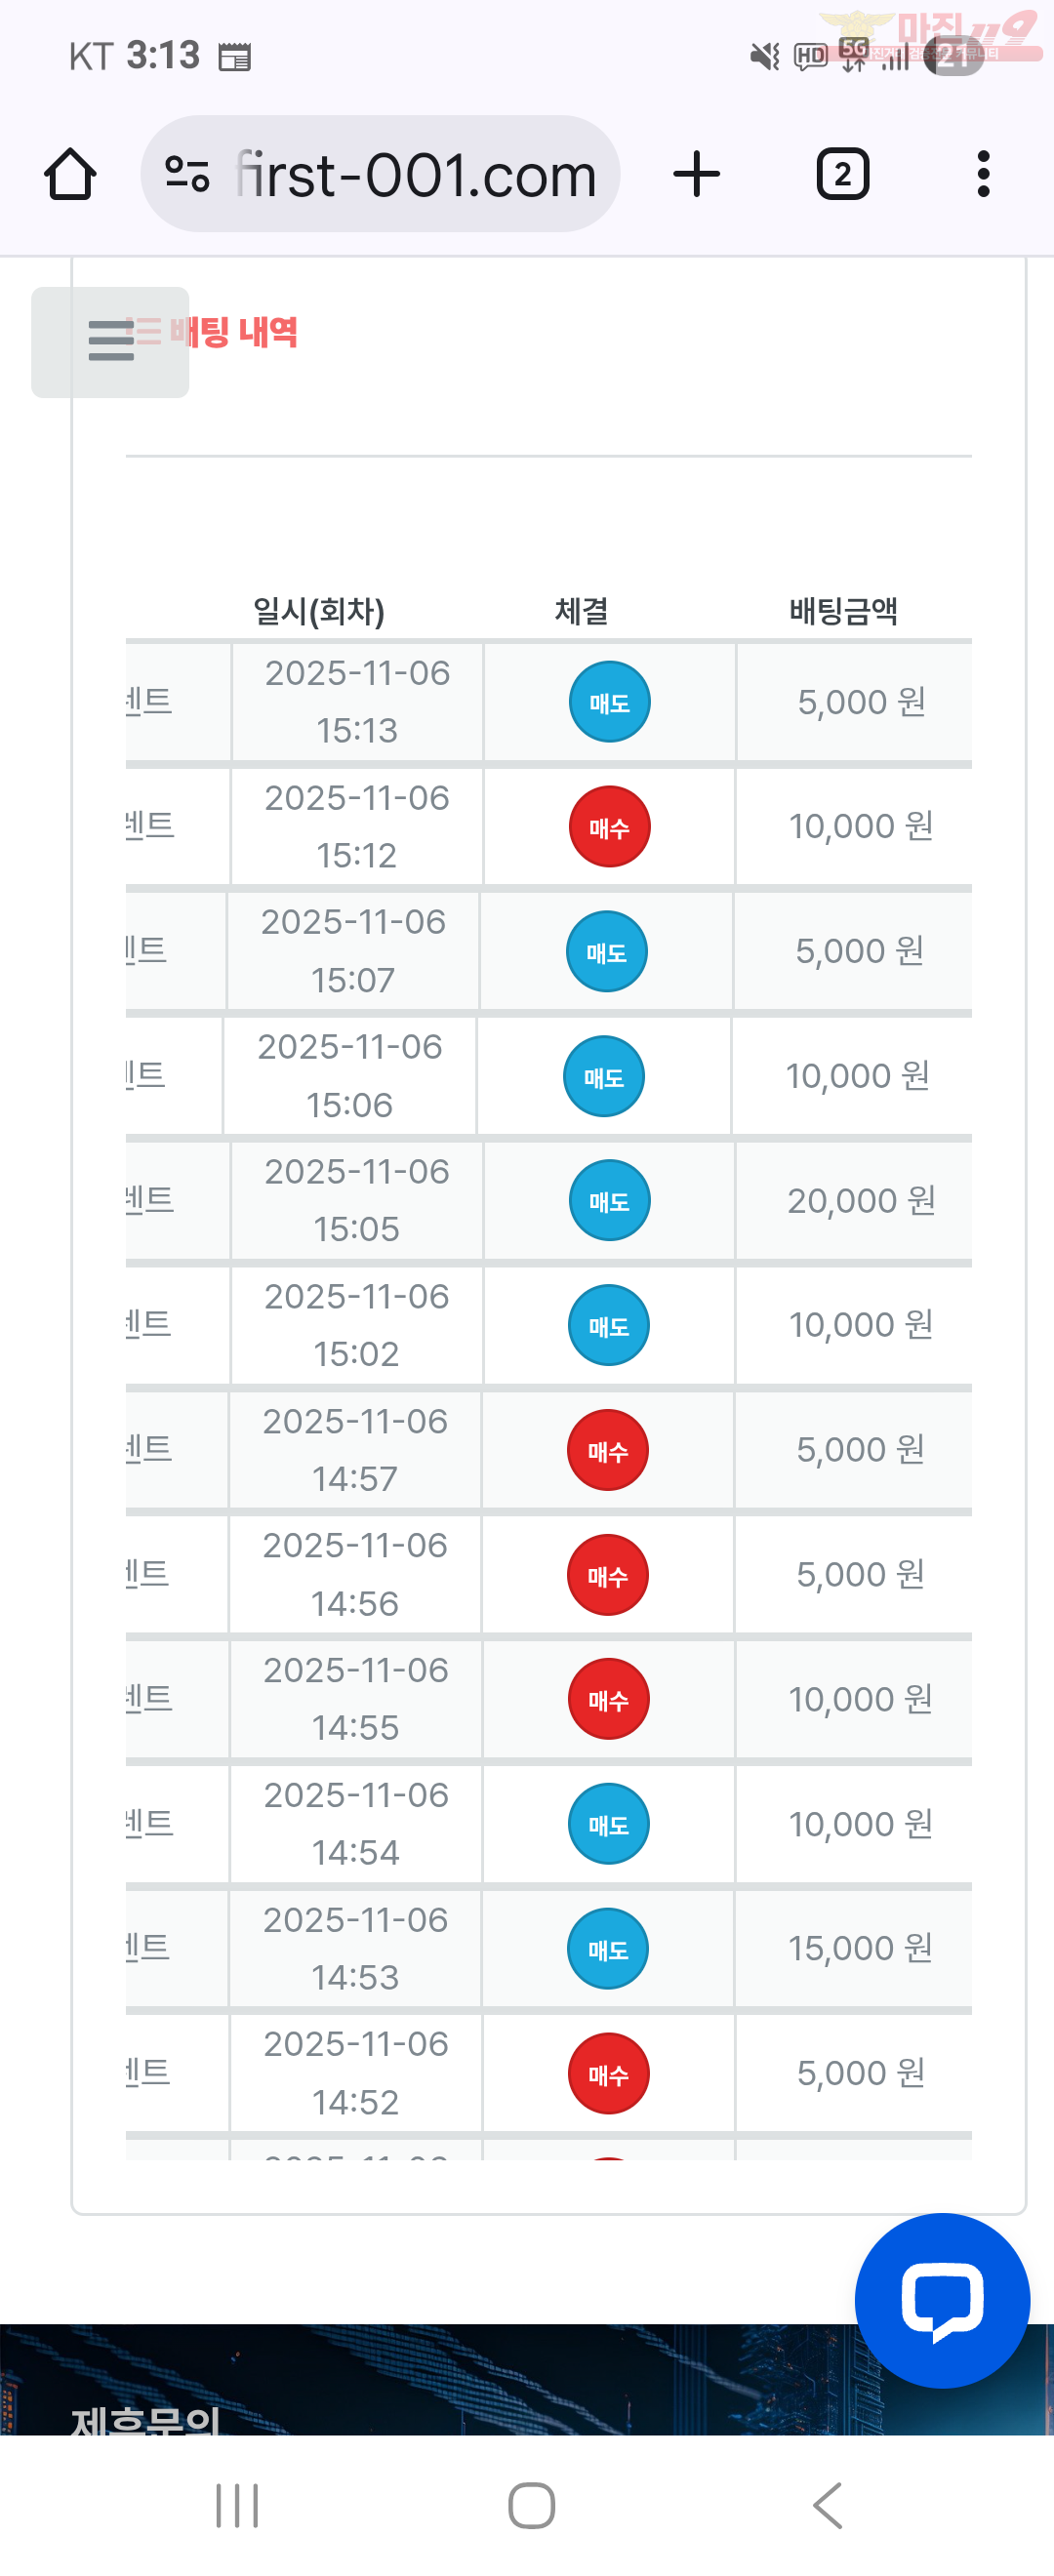Tap the 매수 badge for 14:57
The image size is (1054, 2576).
click(607, 1450)
